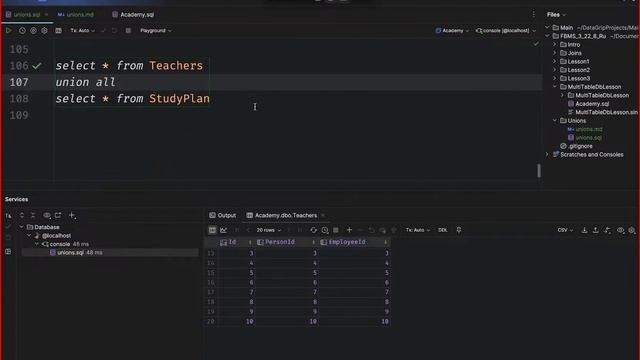Switch to the Academy.sql editor tab
Viewport: 640px width, 360px height.
[133, 15]
